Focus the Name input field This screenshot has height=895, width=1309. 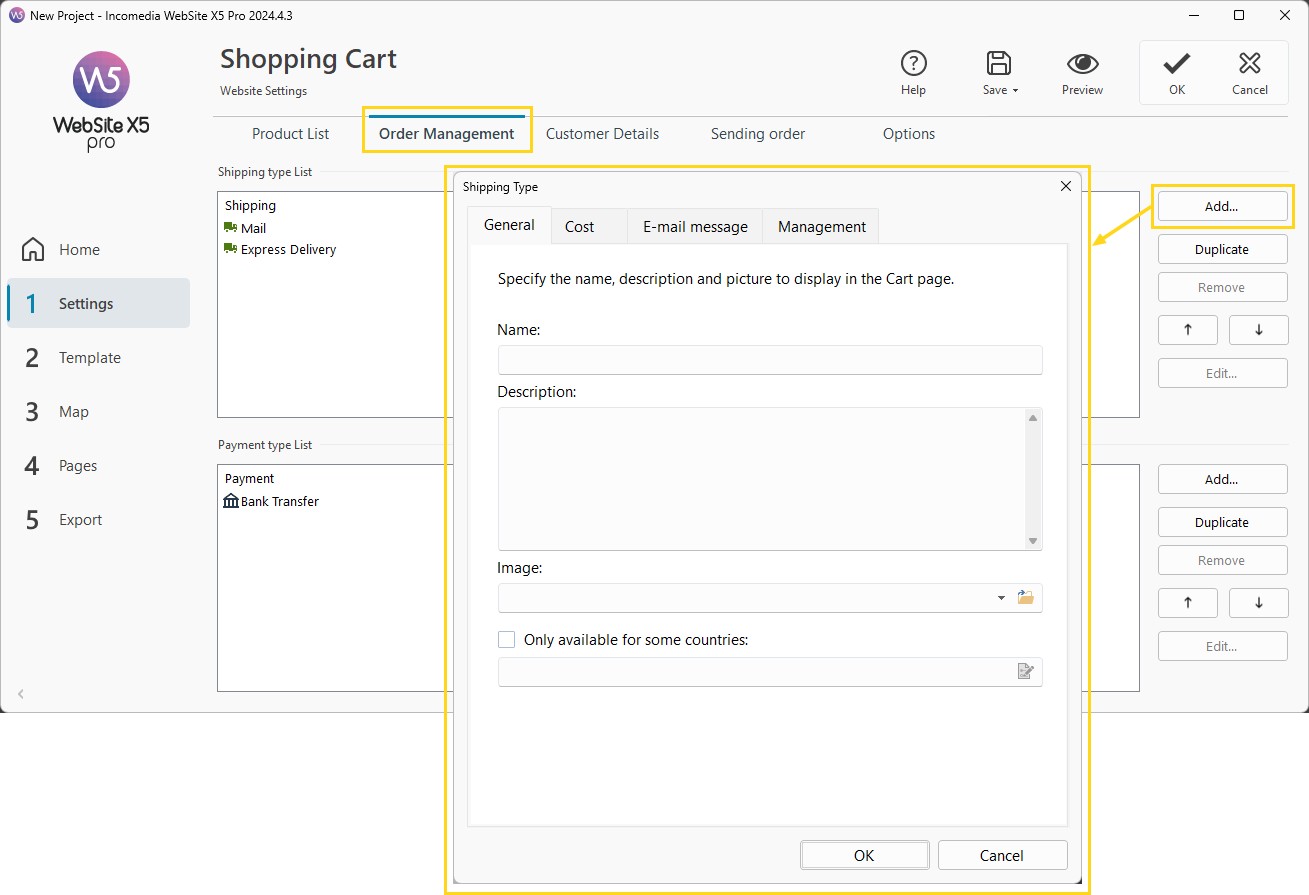click(770, 360)
